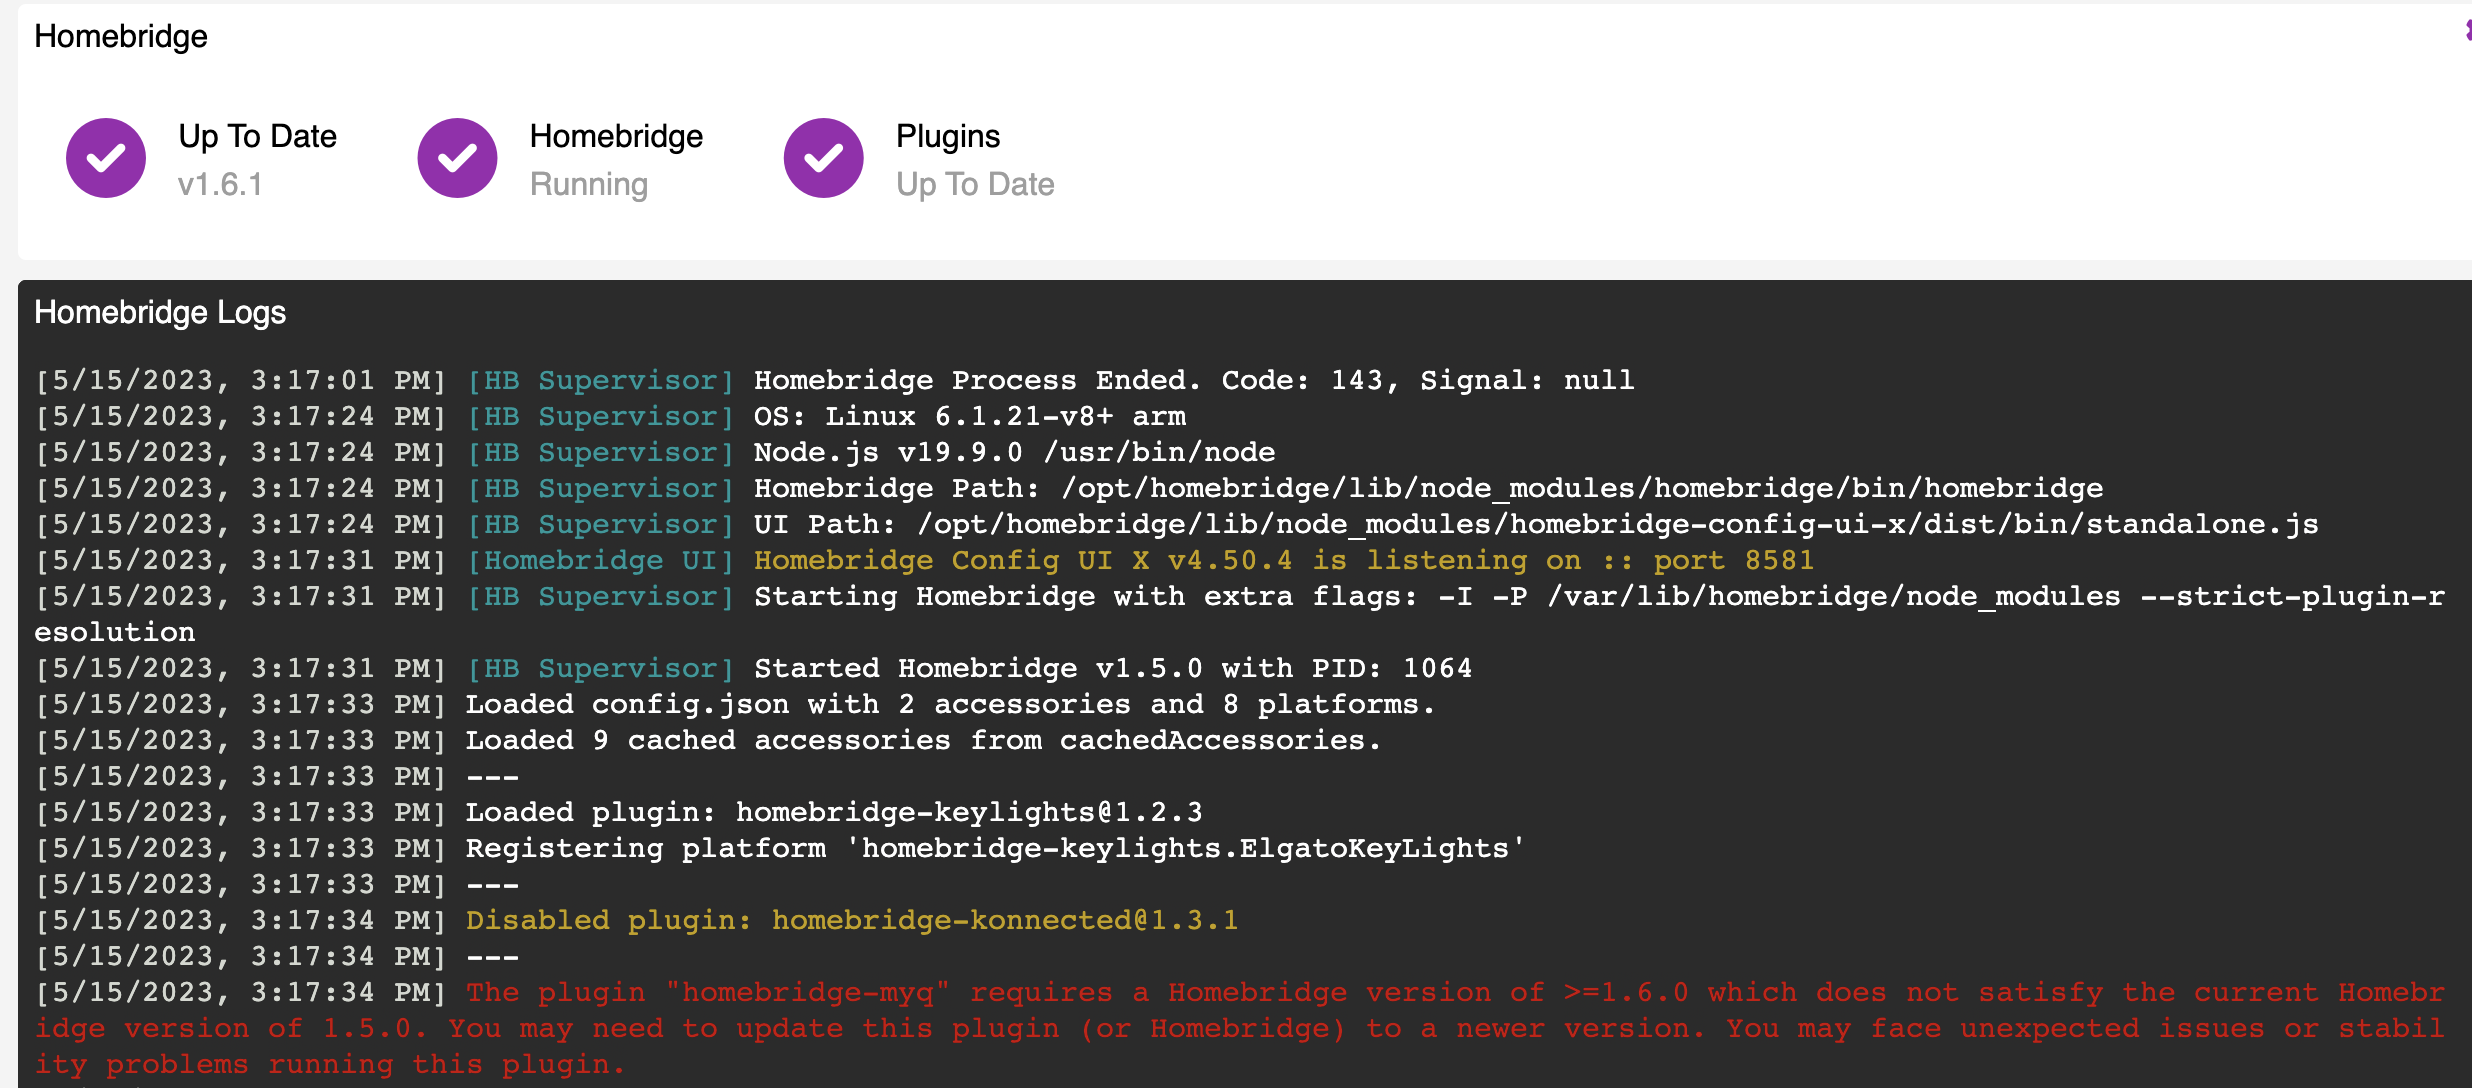Click the Up To Date status checkmark icon
Viewport: 2472px width, 1088px height.
coord(106,157)
